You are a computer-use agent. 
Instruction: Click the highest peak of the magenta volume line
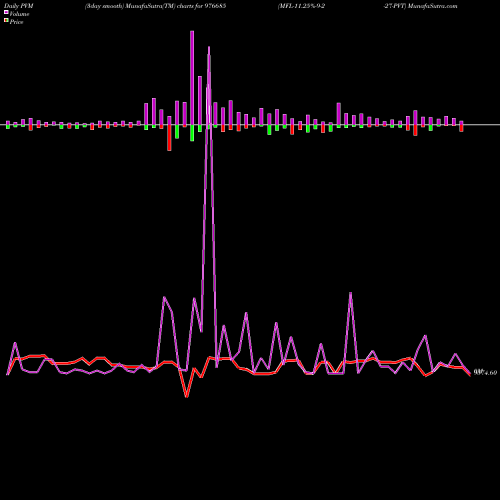tap(209, 48)
